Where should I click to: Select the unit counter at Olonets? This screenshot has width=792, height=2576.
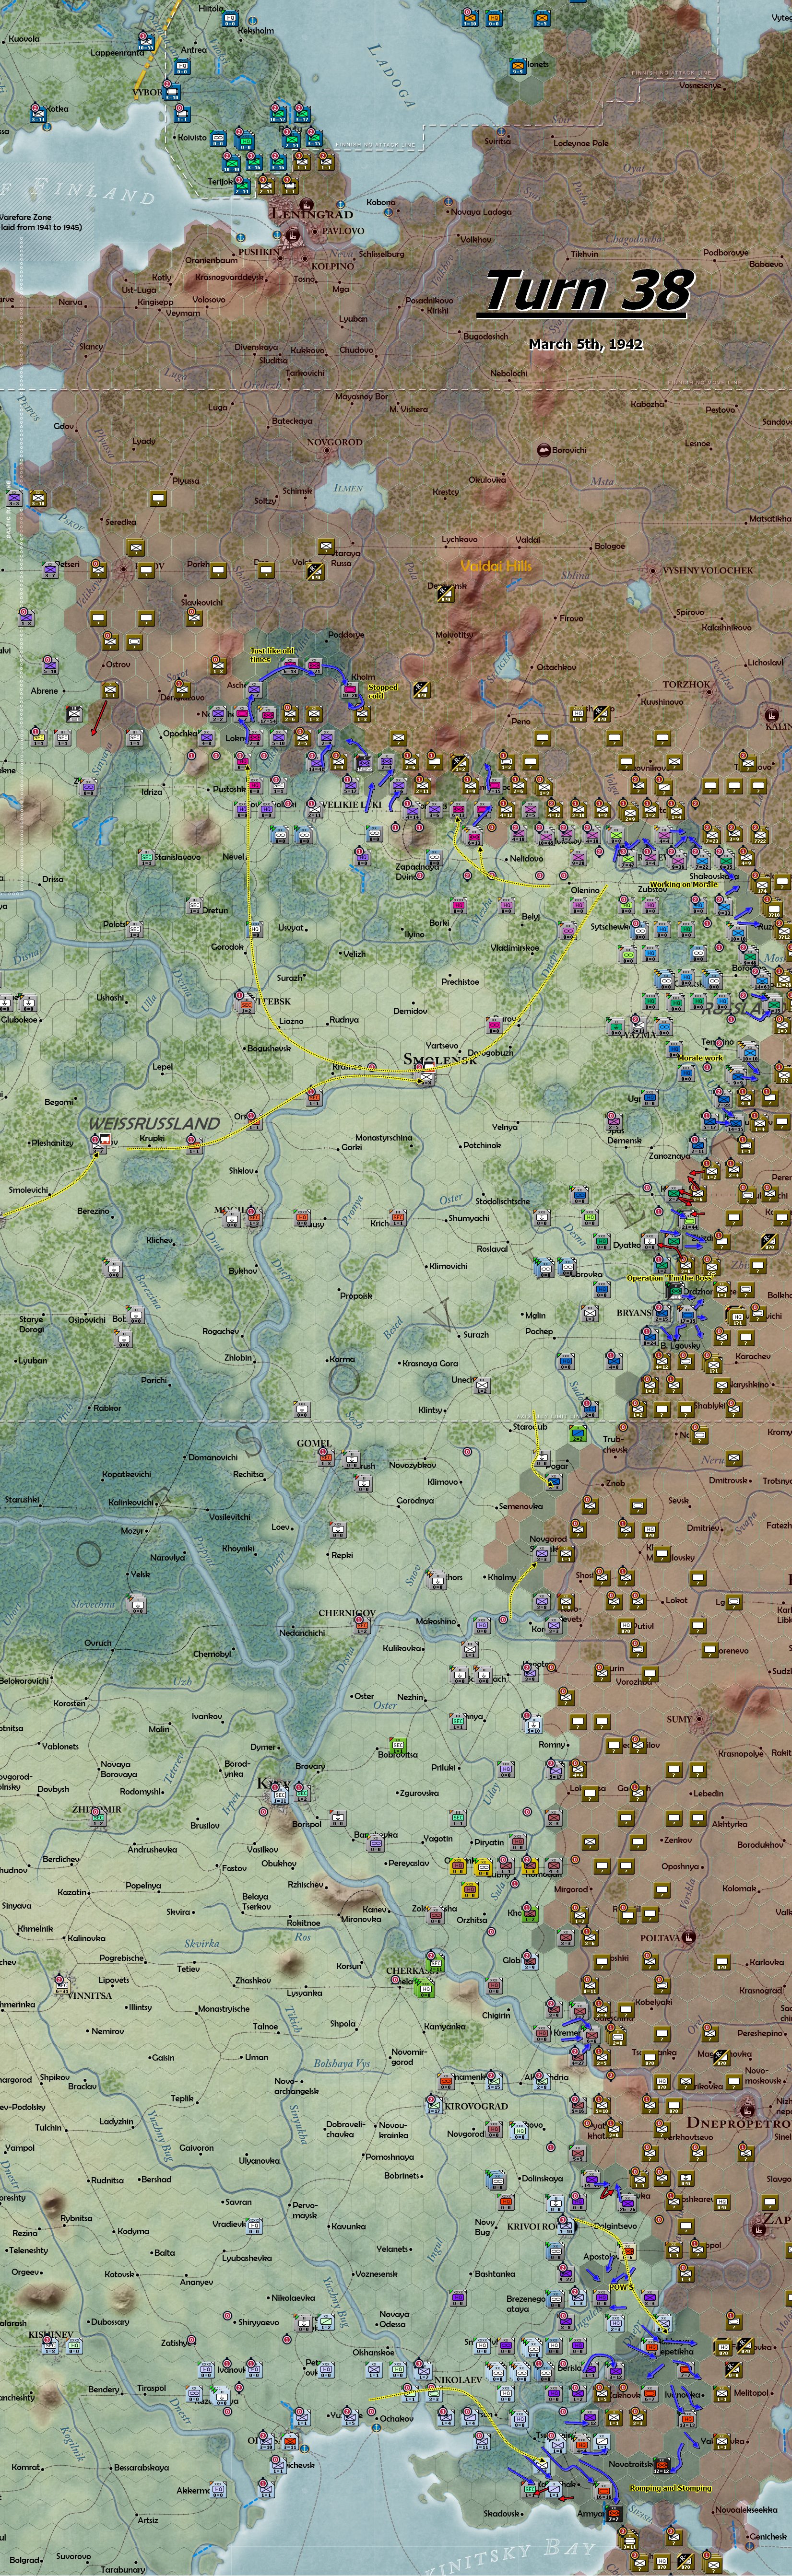tap(518, 67)
